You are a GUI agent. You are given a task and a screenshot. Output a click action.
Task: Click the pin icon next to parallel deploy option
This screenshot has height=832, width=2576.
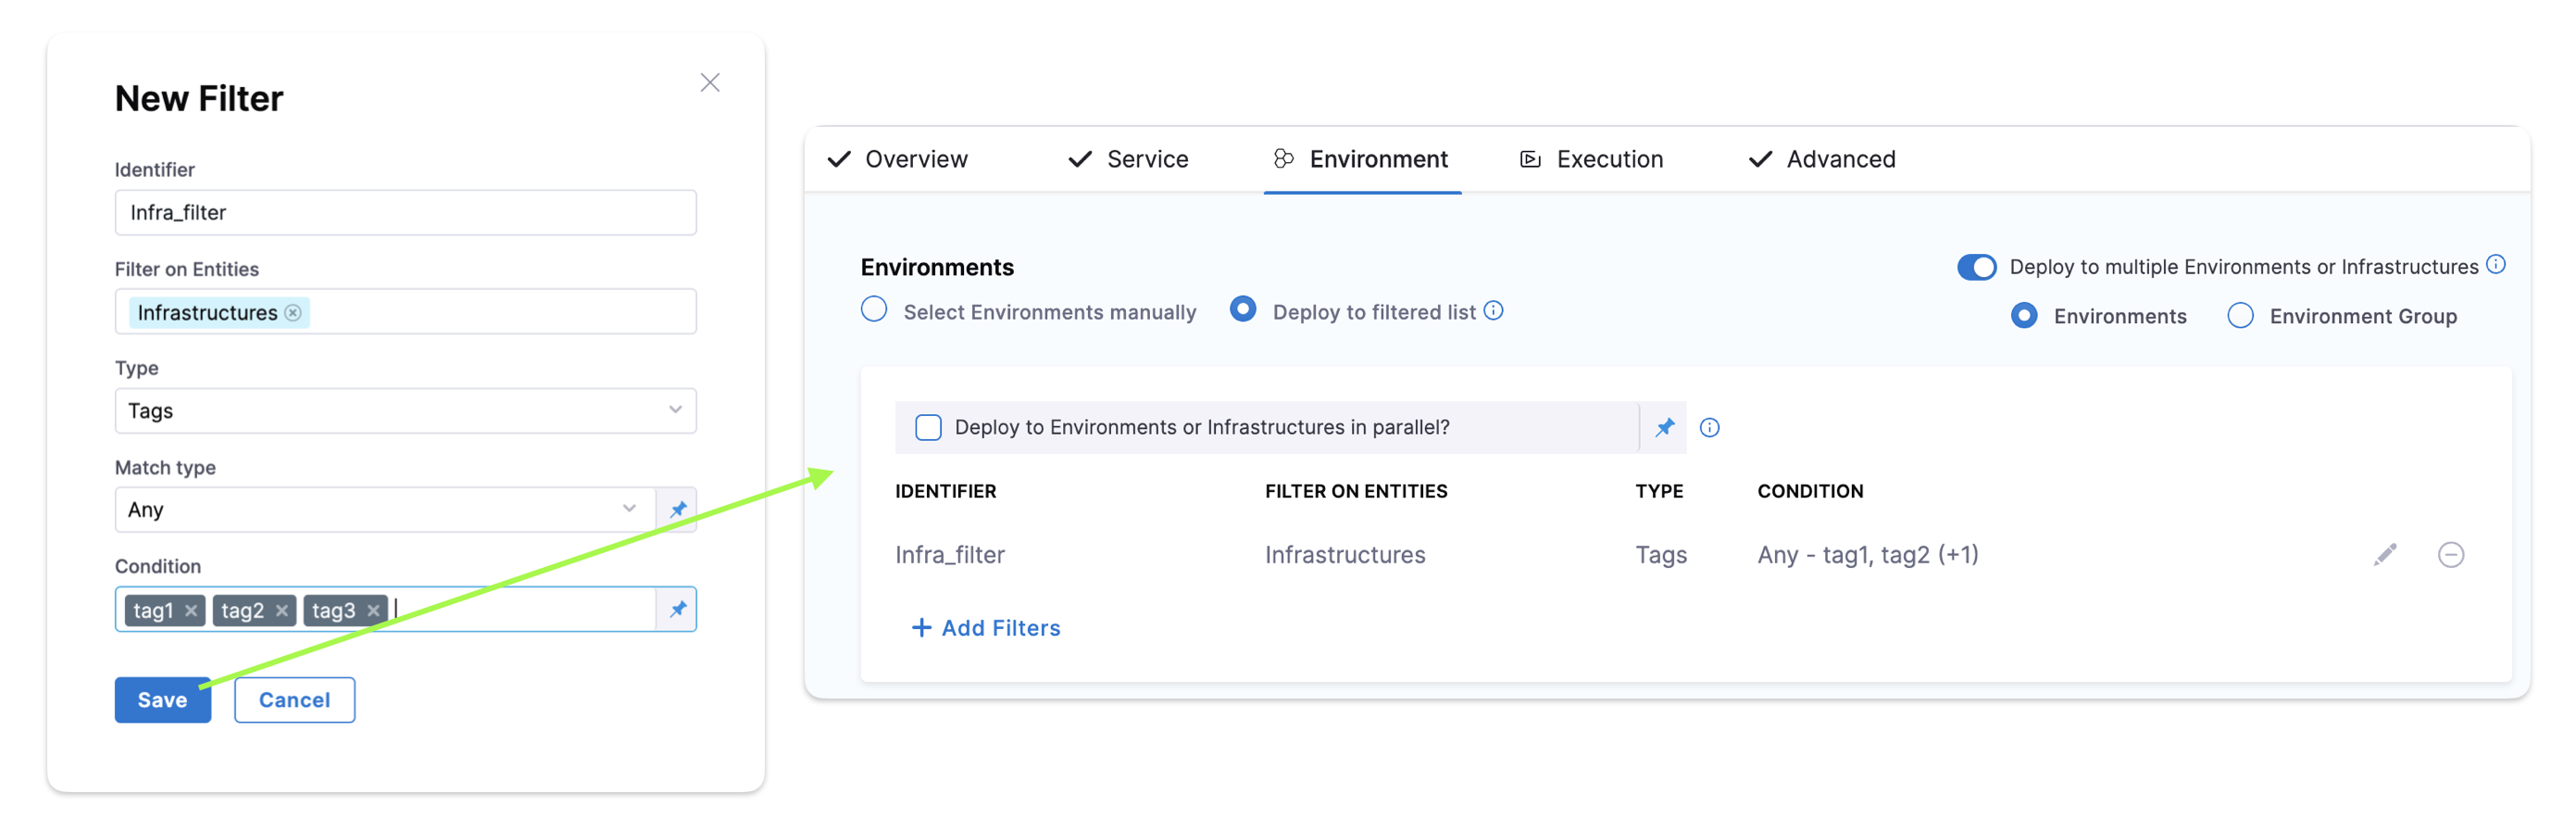point(1664,427)
